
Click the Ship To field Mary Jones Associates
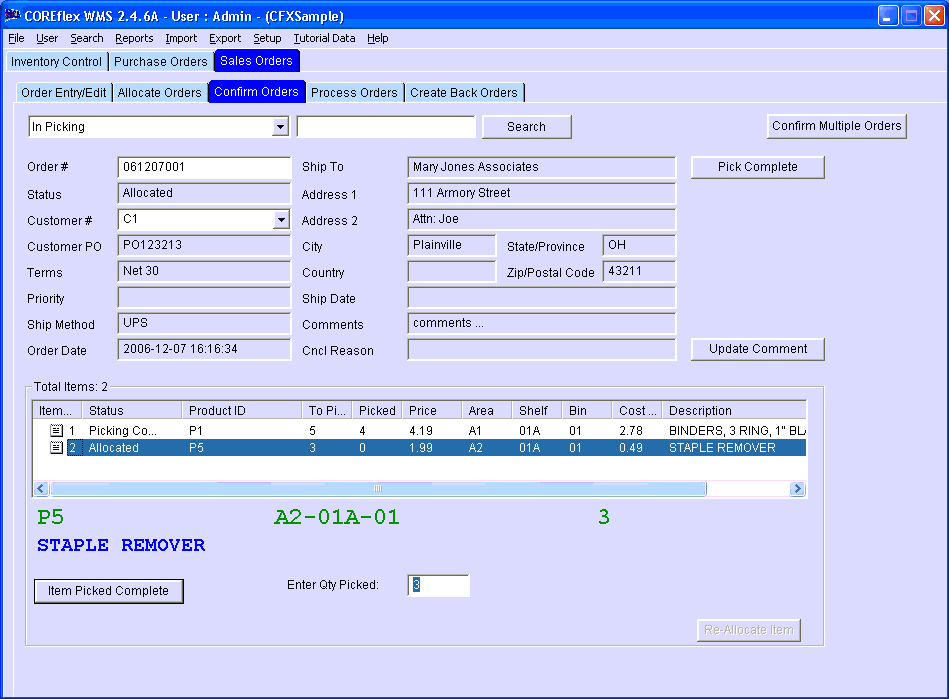pyautogui.click(x=542, y=168)
